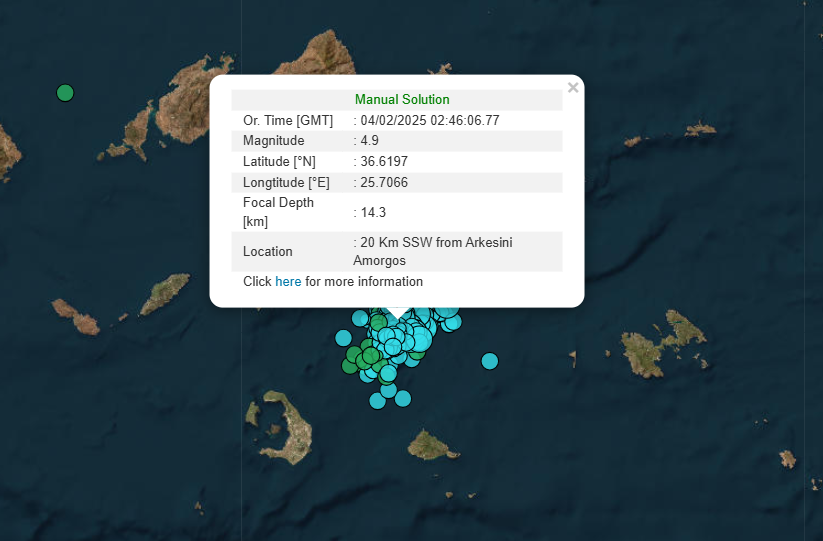Click the 'Manual Solution' header text
The image size is (823, 541).
(x=402, y=100)
